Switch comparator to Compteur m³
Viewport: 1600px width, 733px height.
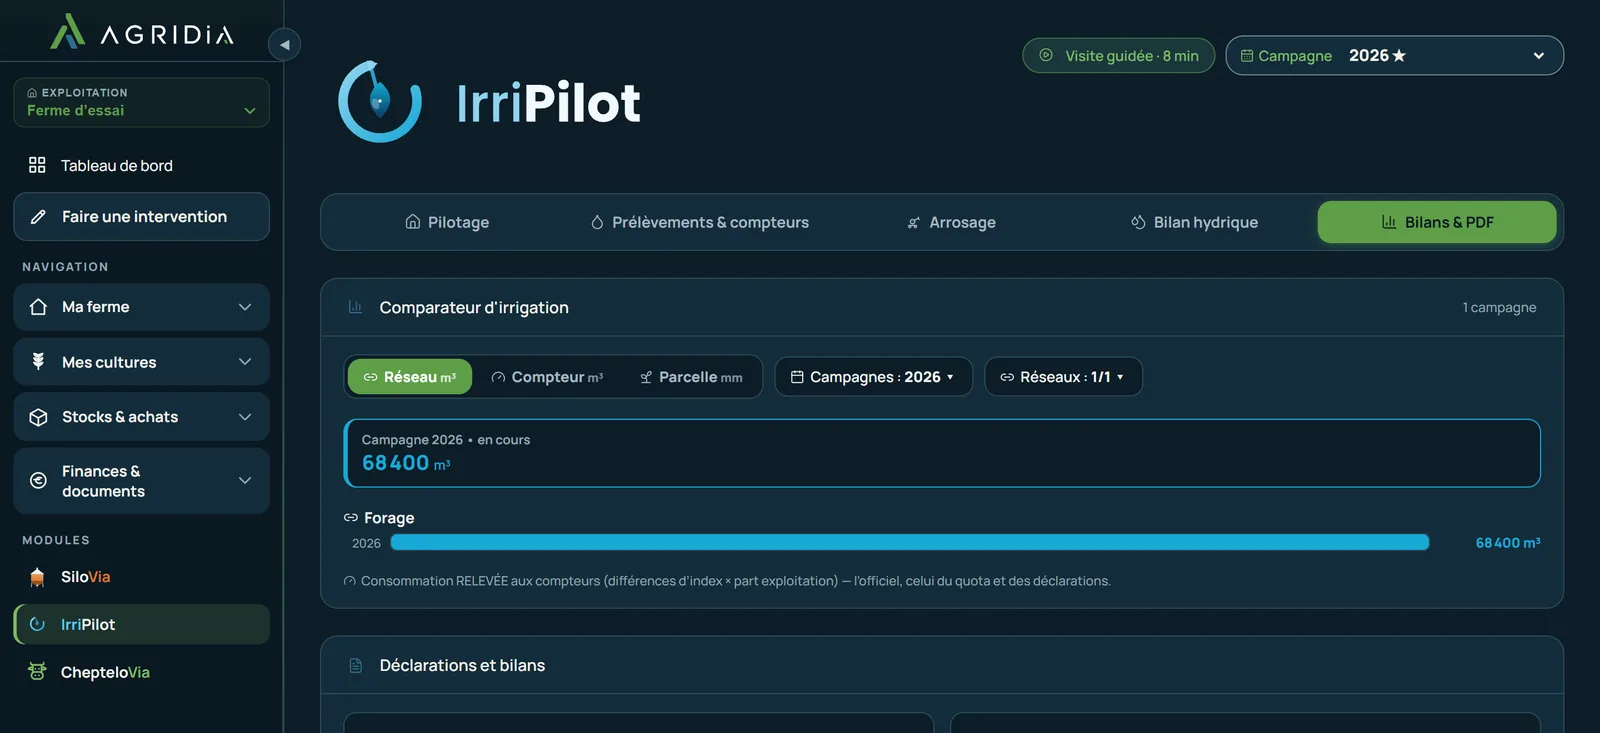pyautogui.click(x=547, y=377)
